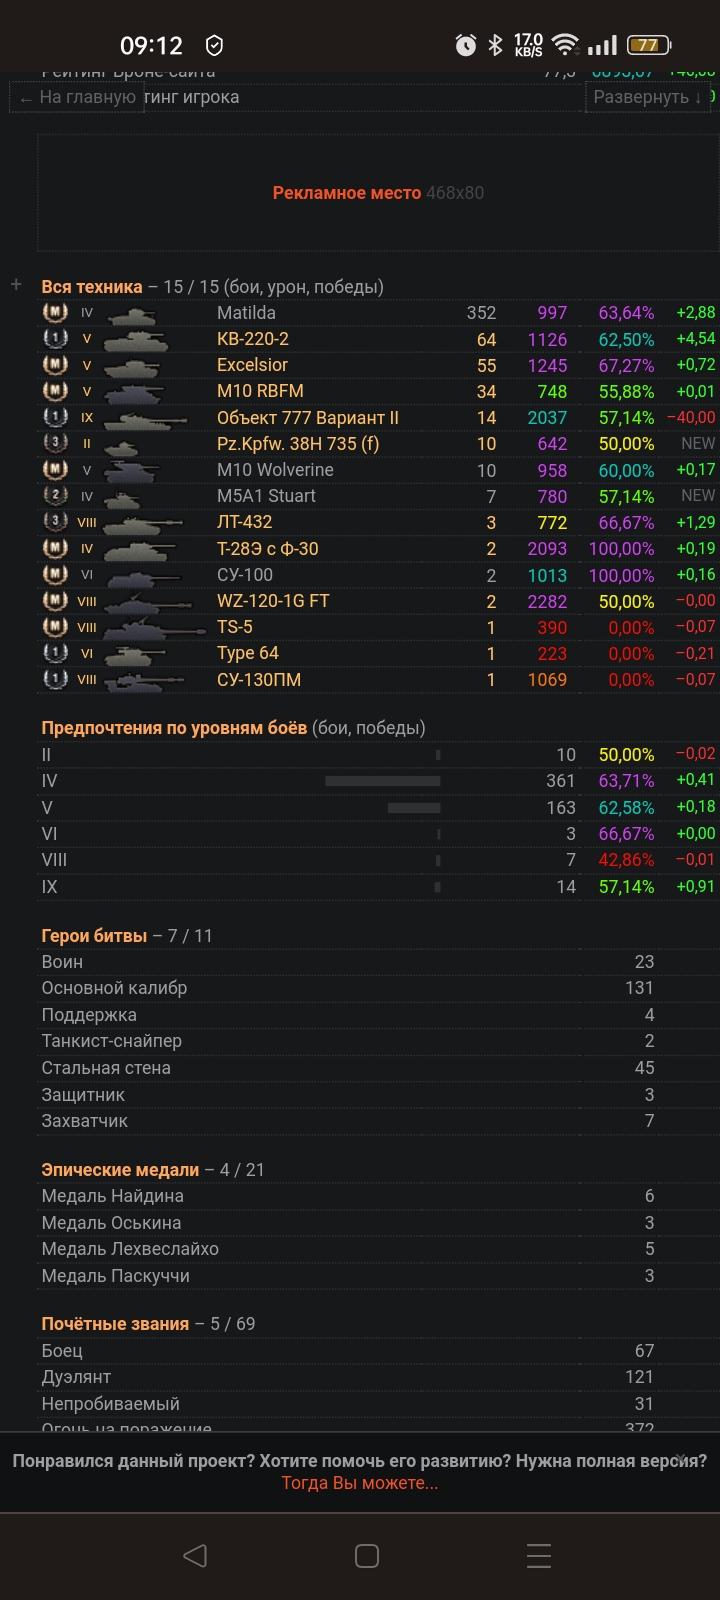Viewport: 720px width, 1600px height.
Task: Tap the WZ-120-1G FT tank name
Action: [273, 601]
